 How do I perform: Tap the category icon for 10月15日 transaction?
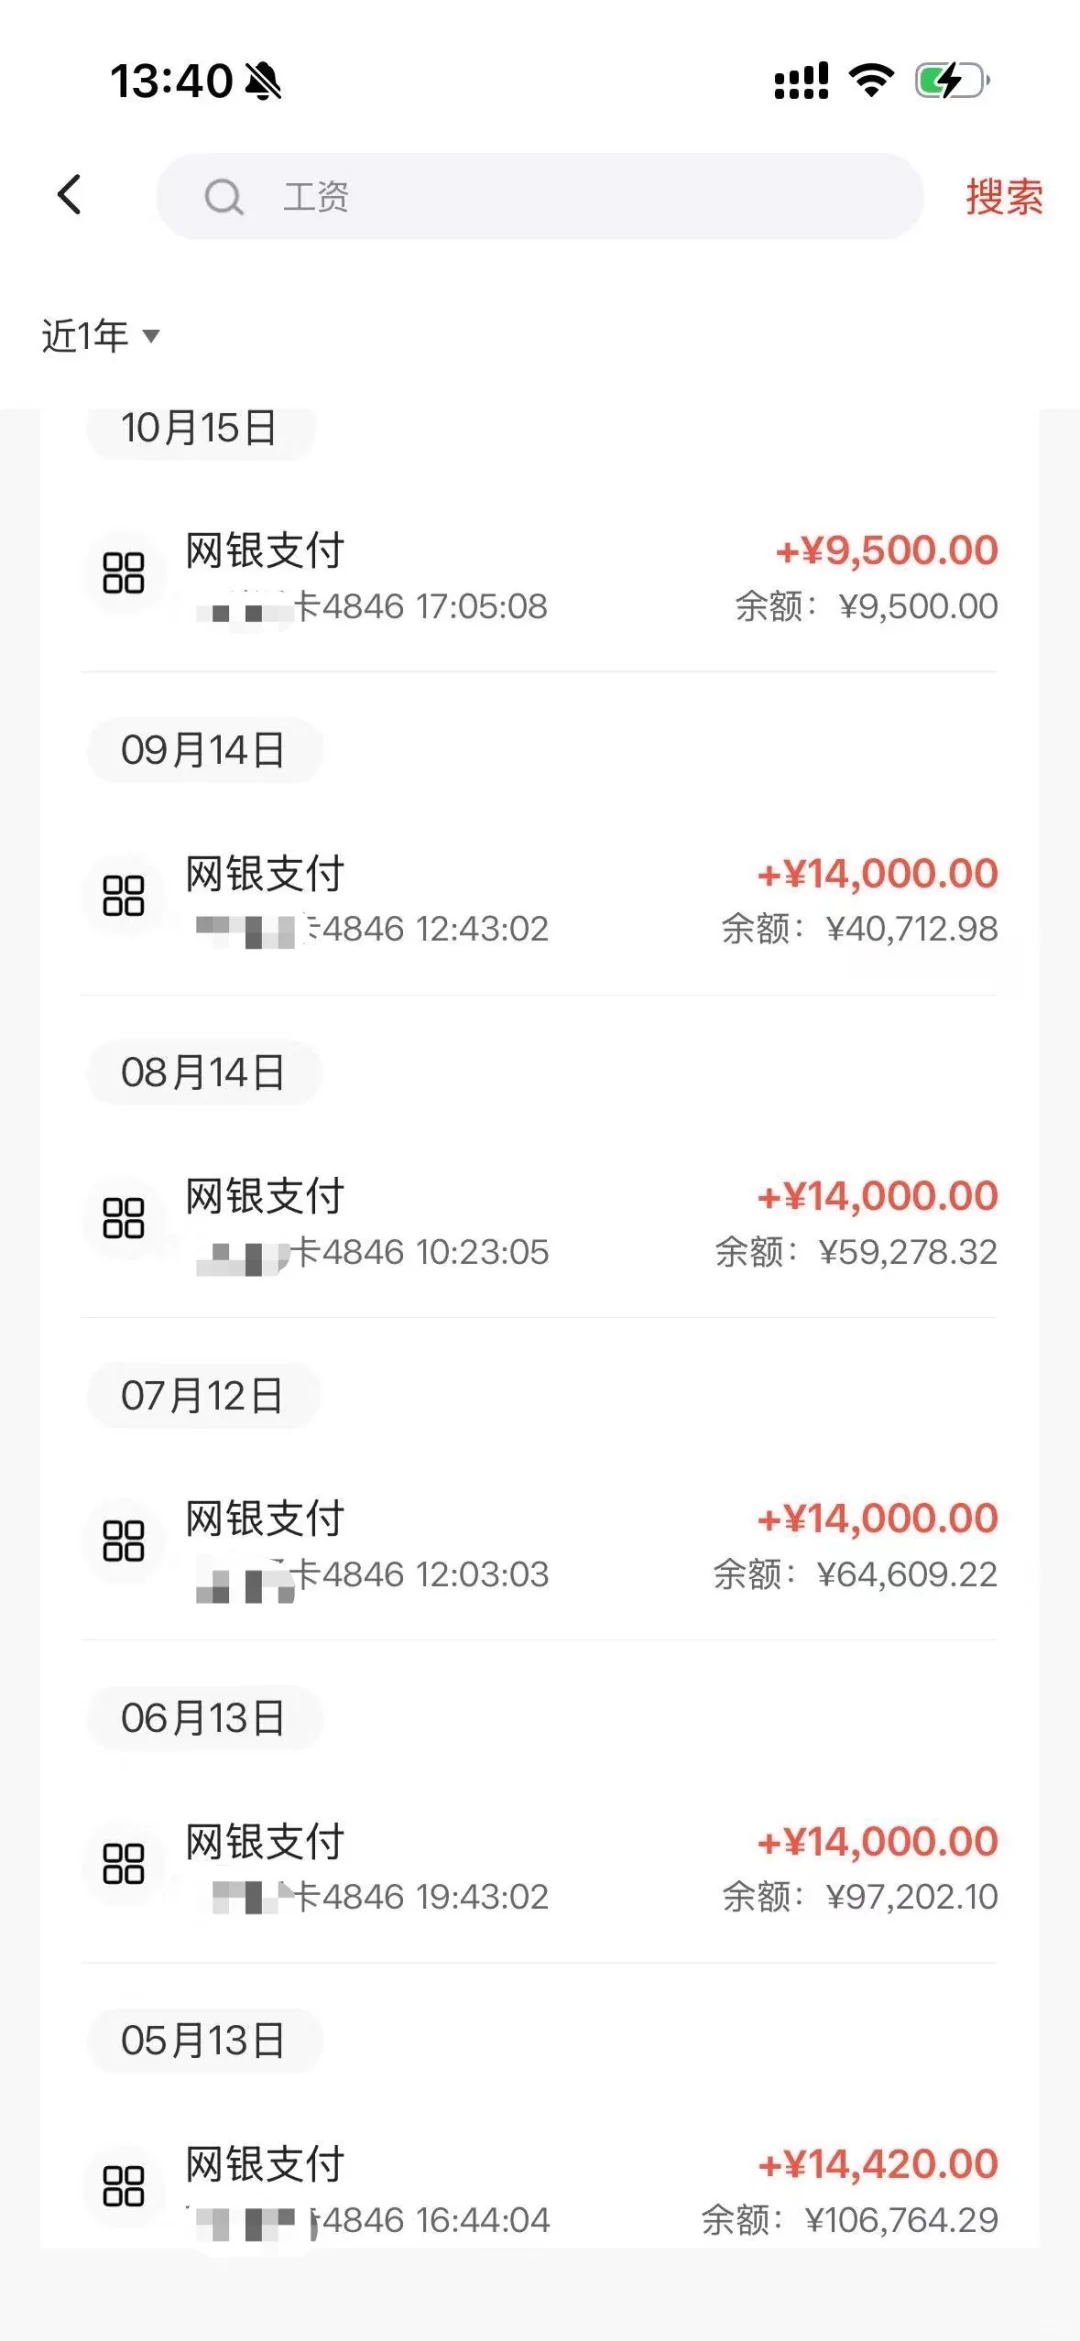click(124, 574)
